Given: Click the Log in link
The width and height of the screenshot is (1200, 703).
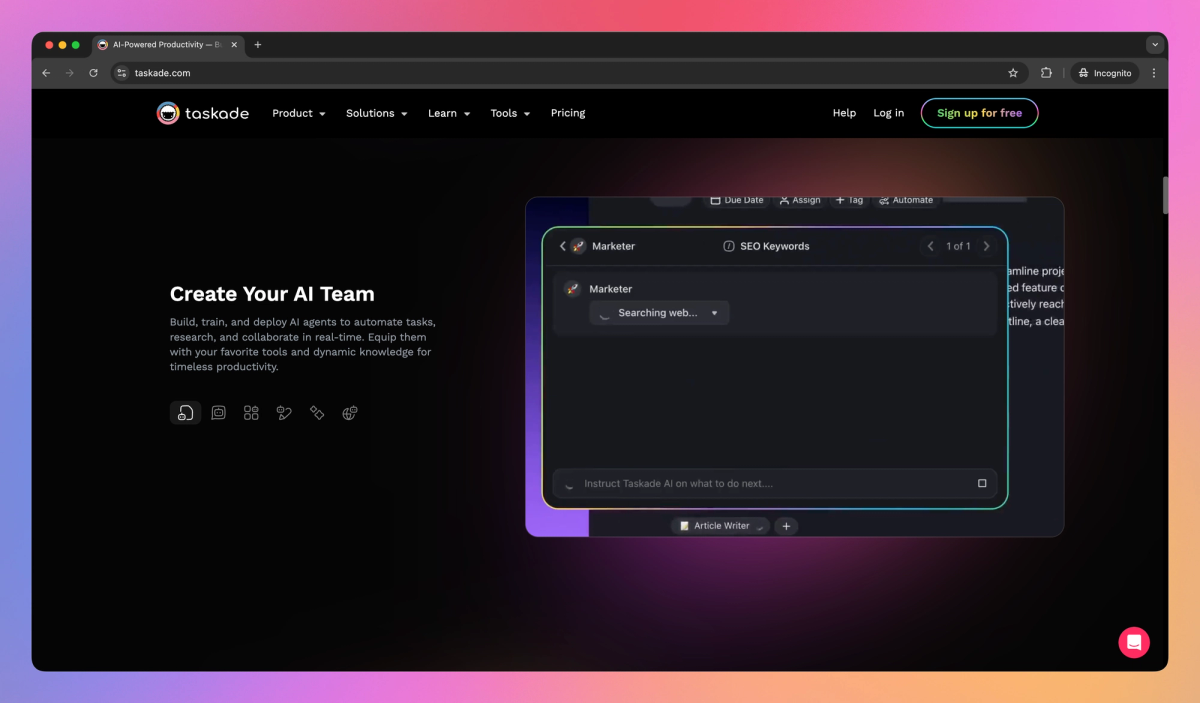Looking at the screenshot, I should pos(888,113).
